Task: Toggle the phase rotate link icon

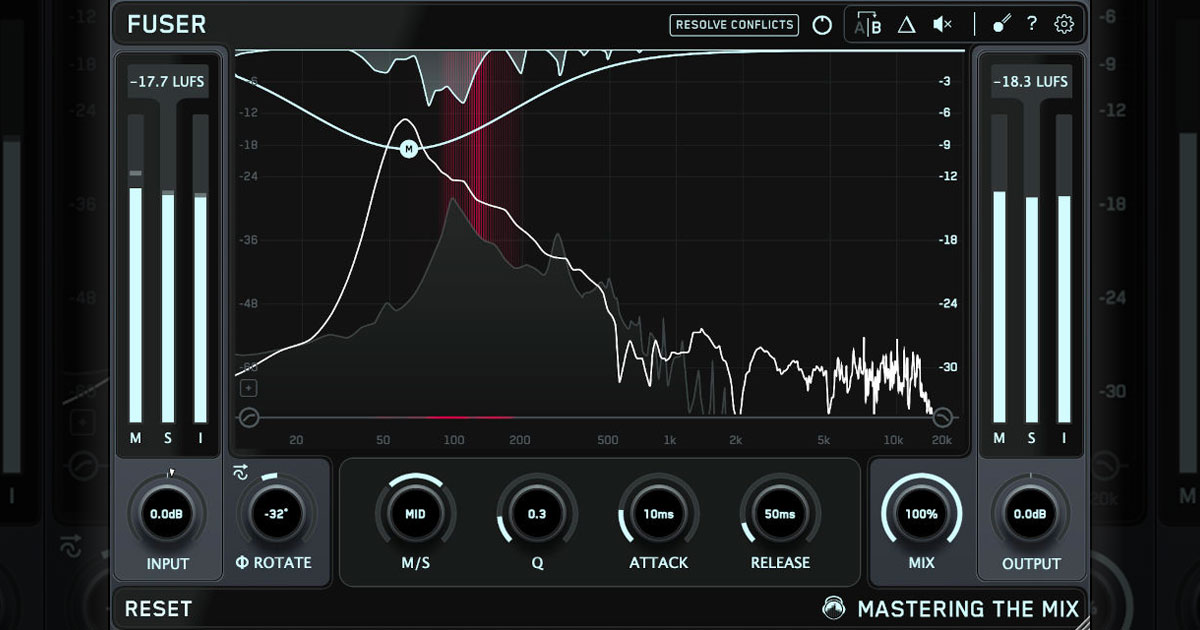Action: click(240, 473)
